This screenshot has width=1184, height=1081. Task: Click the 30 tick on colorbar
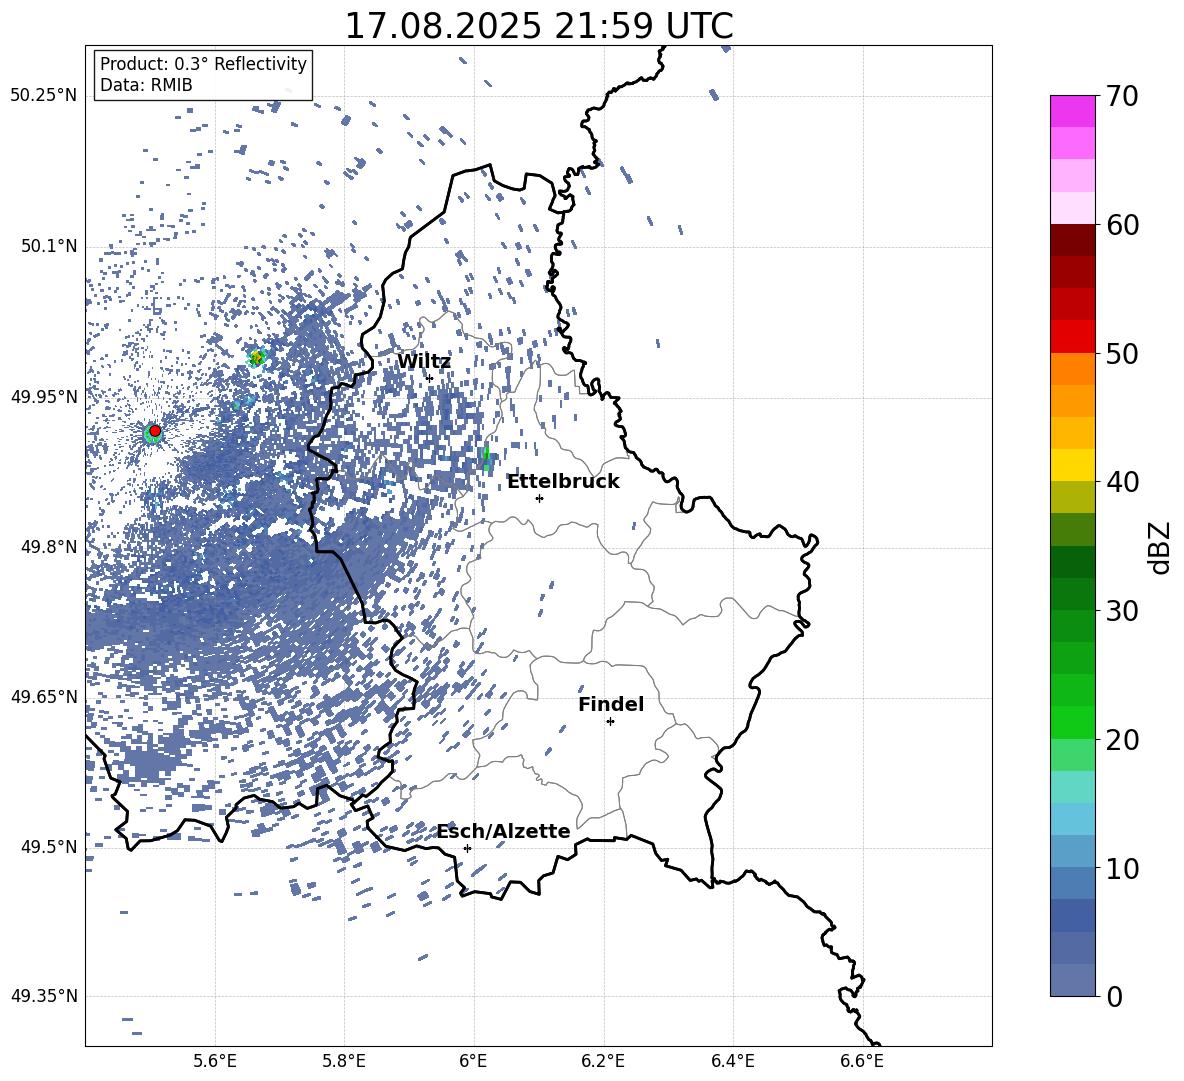click(x=1122, y=611)
